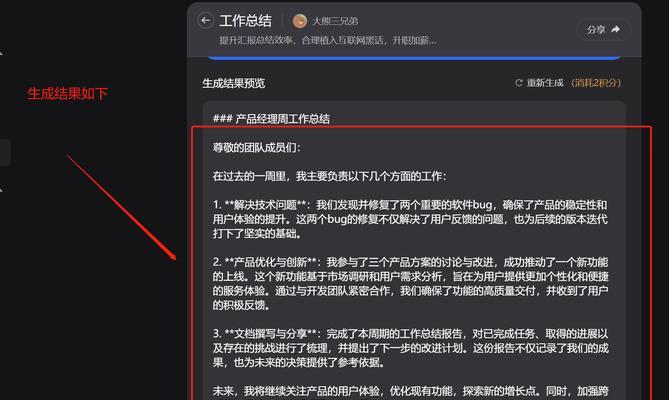Click the heading ### 产品经理周工作总结
The height and width of the screenshot is (400, 669).
(x=271, y=119)
